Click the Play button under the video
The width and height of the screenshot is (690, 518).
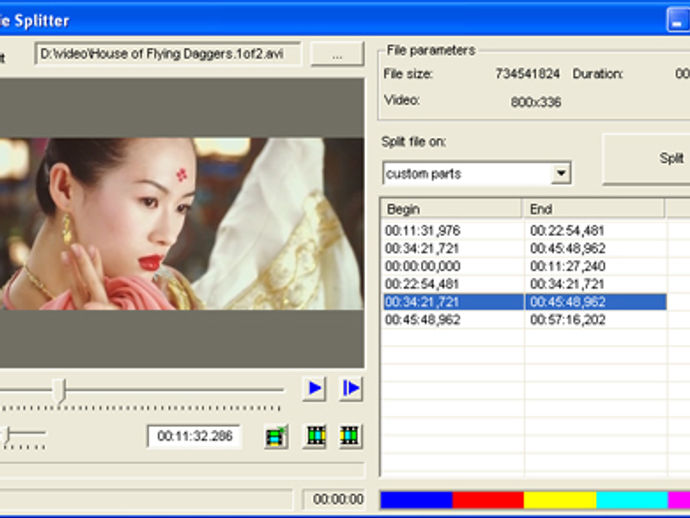click(314, 389)
